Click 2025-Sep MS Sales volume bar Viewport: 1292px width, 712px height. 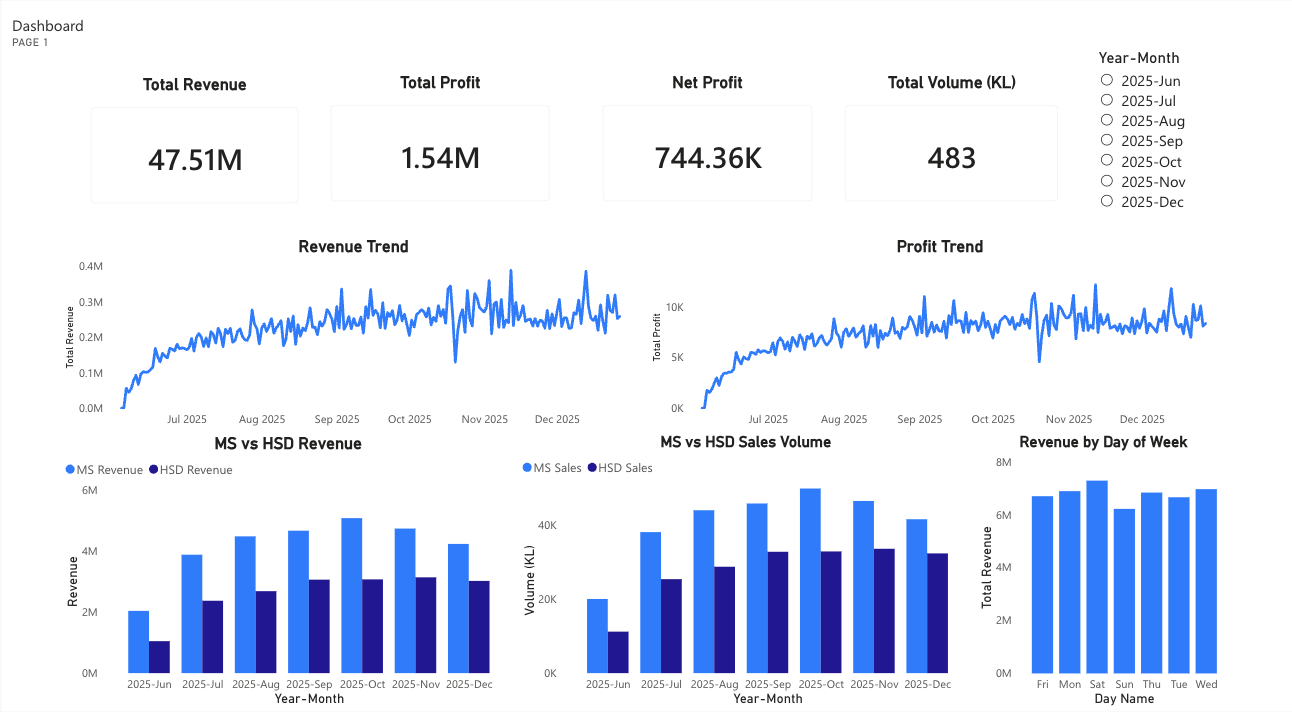[x=757, y=588]
